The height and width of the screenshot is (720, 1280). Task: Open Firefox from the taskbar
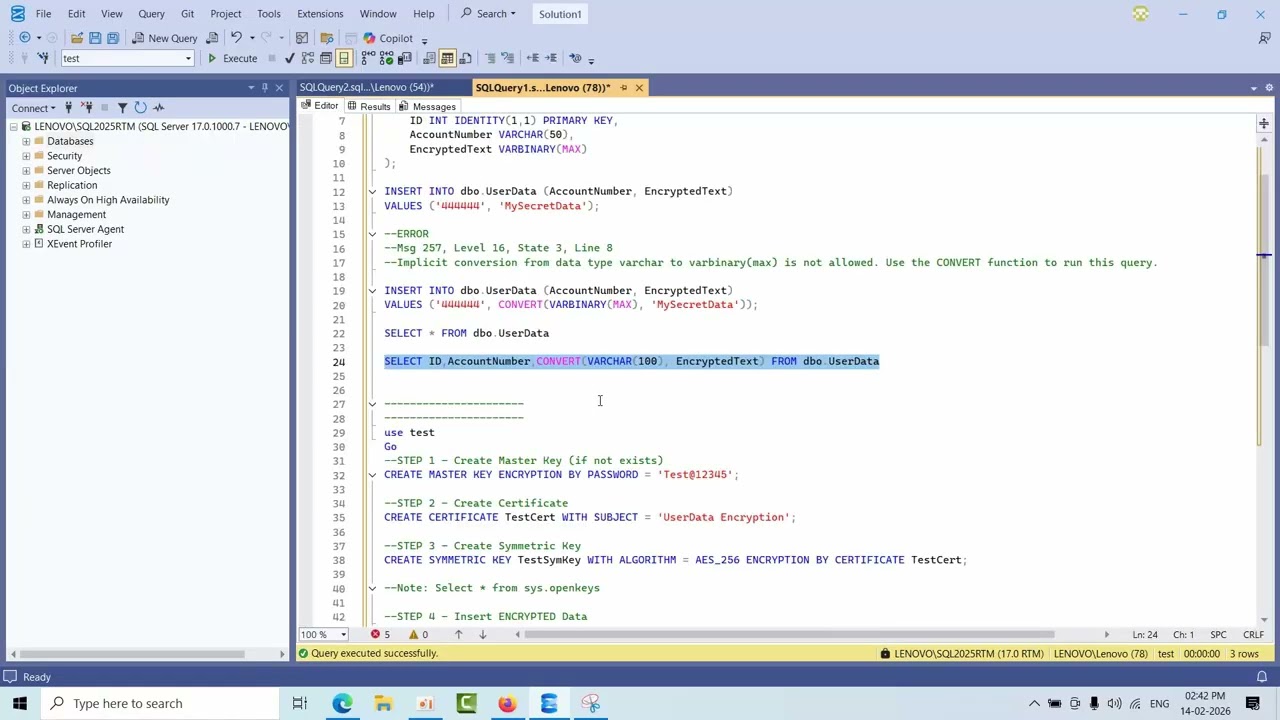click(508, 703)
